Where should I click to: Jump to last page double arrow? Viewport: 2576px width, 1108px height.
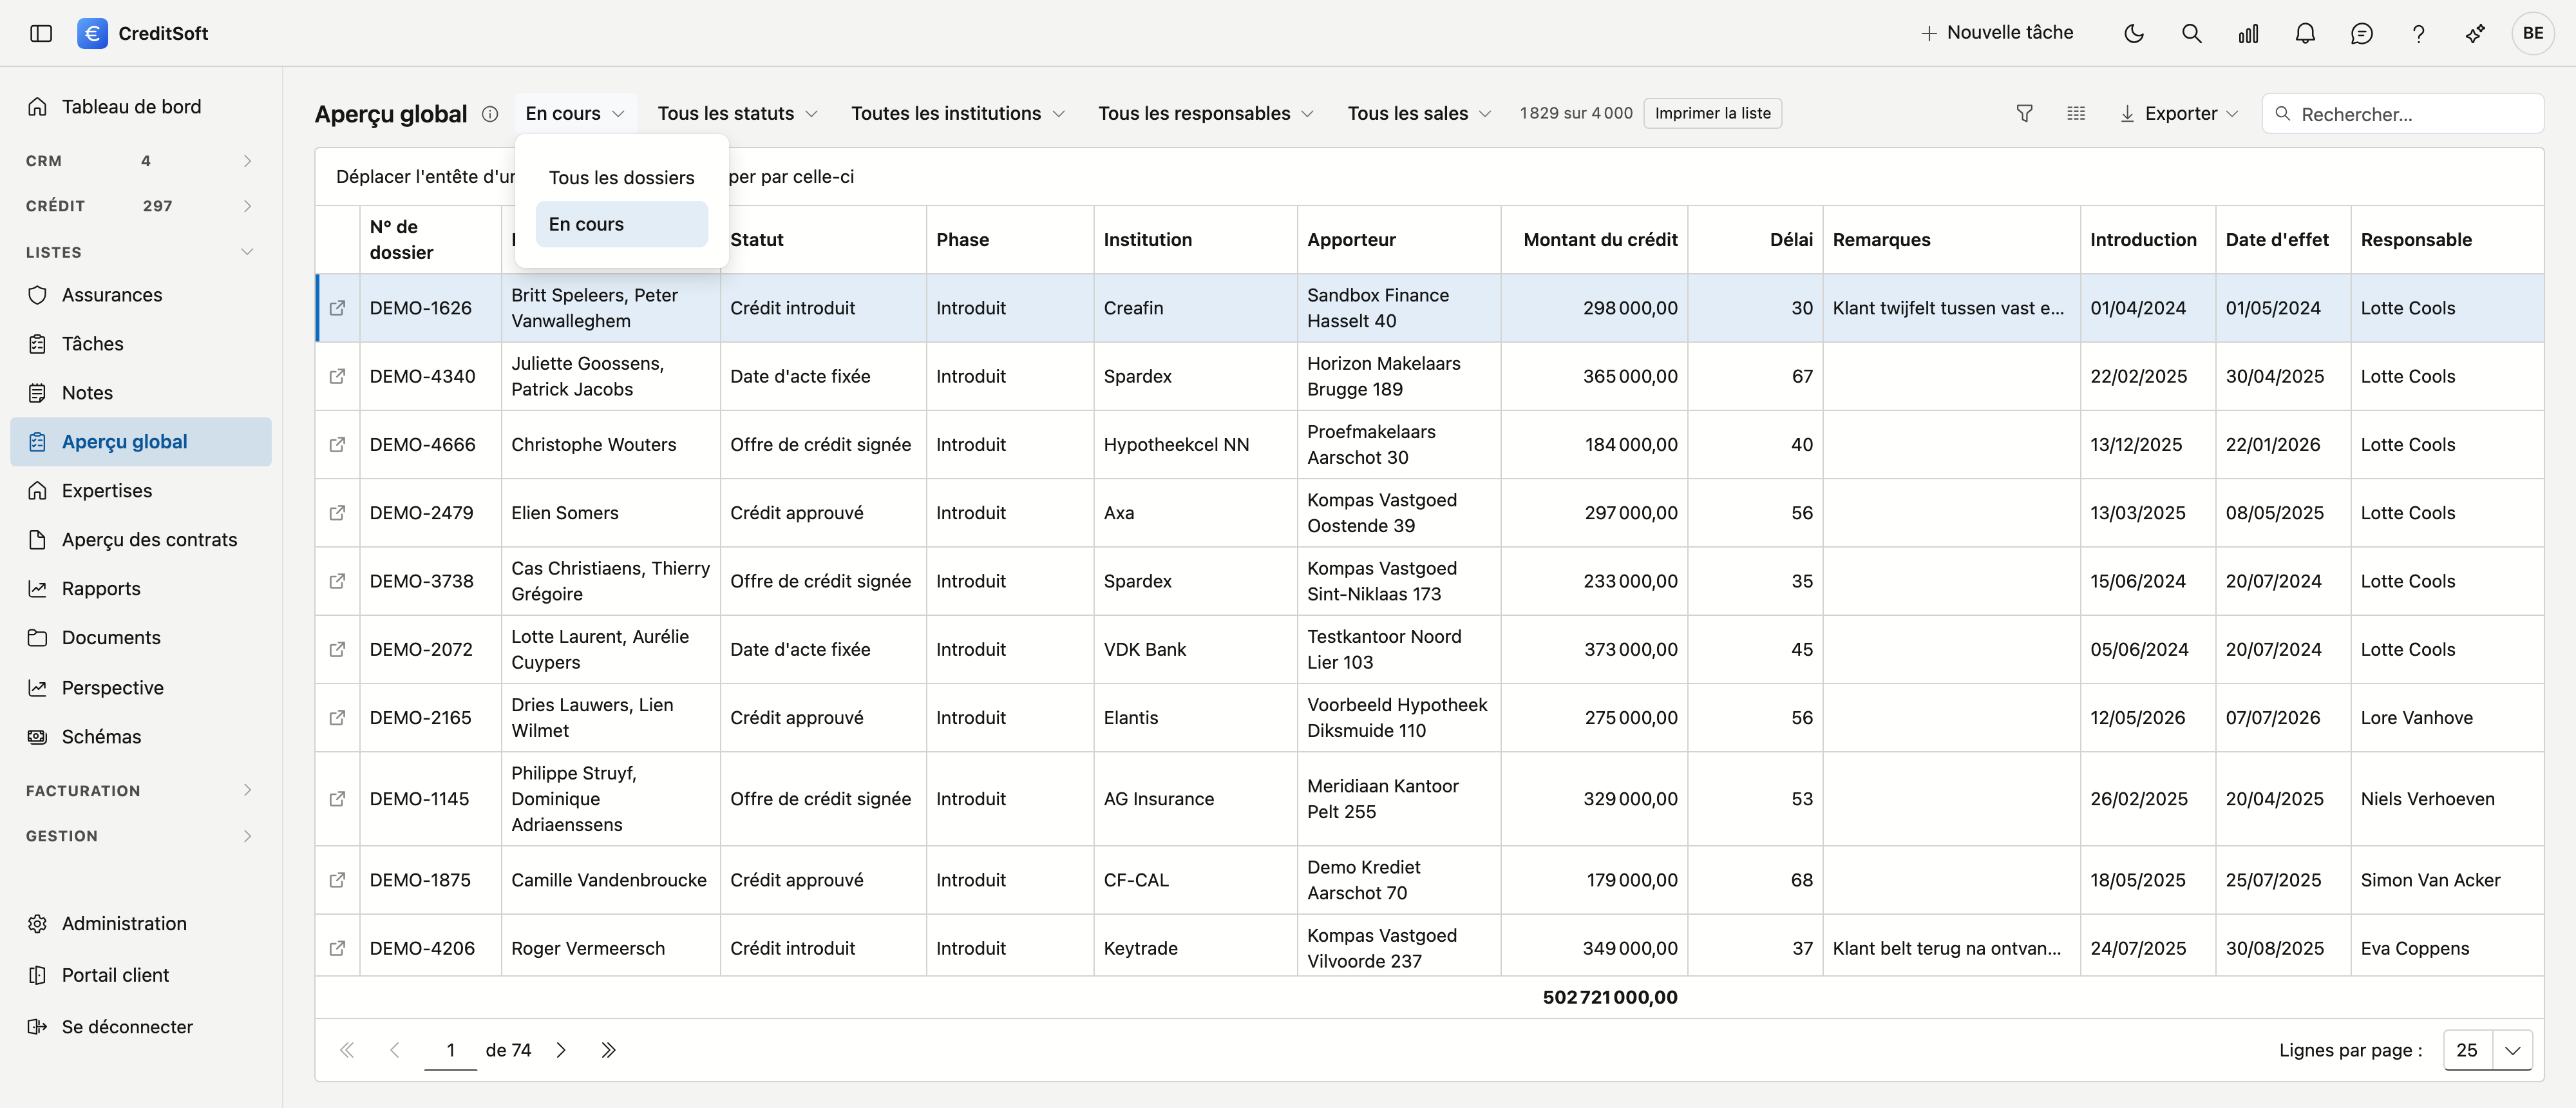(x=608, y=1050)
